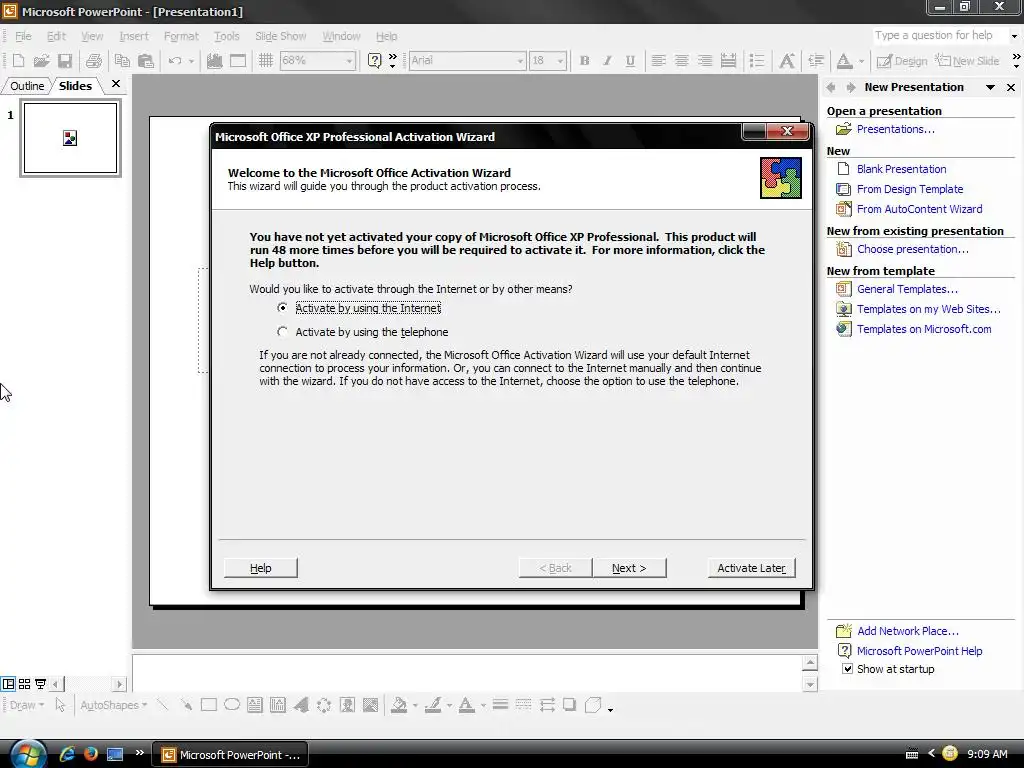Toggle Italic formatting button
The width and height of the screenshot is (1024, 768).
tap(607, 61)
